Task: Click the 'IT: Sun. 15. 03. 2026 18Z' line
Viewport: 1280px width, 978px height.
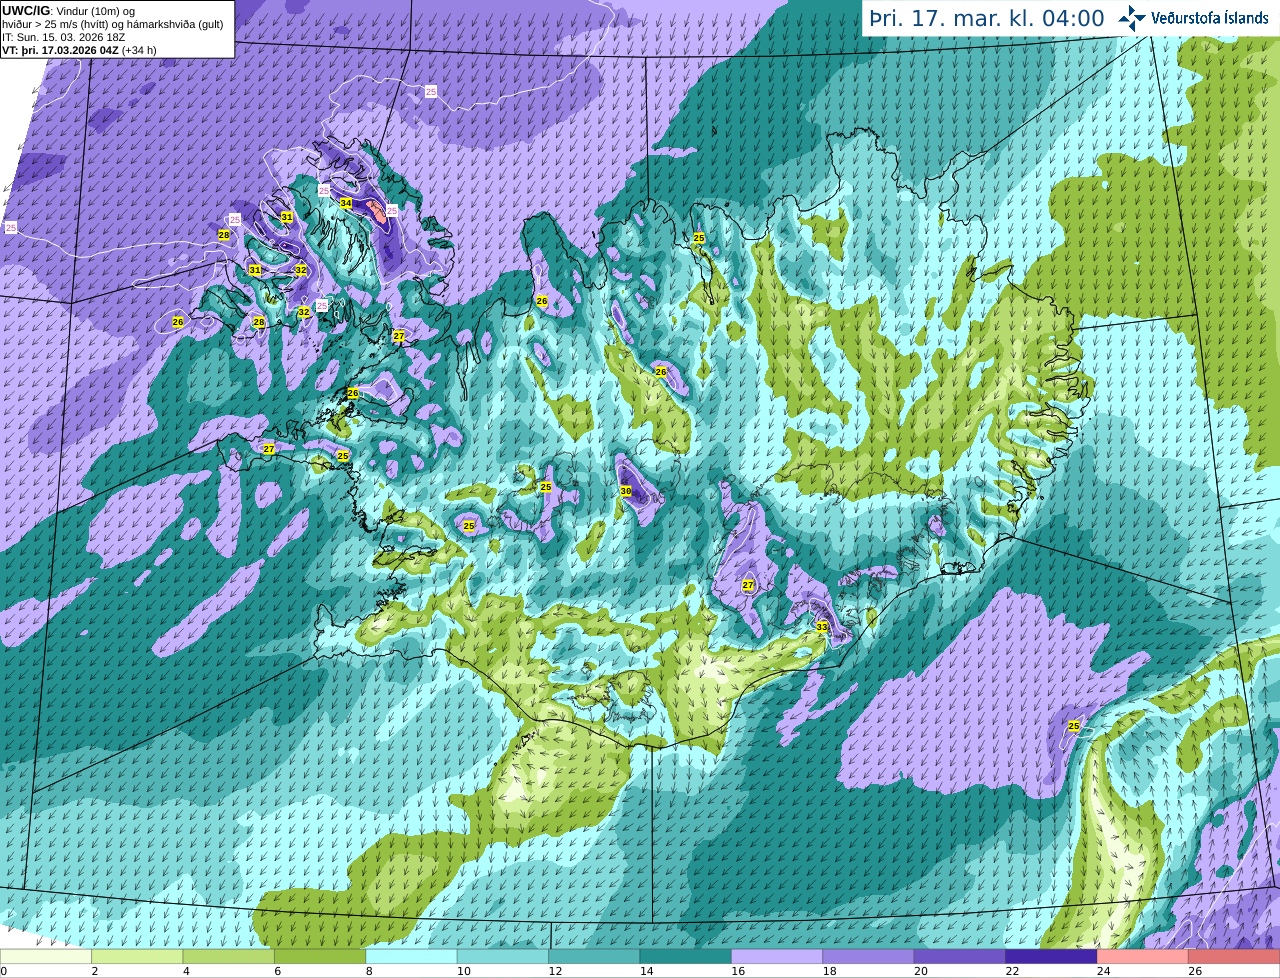Action: click(x=63, y=37)
